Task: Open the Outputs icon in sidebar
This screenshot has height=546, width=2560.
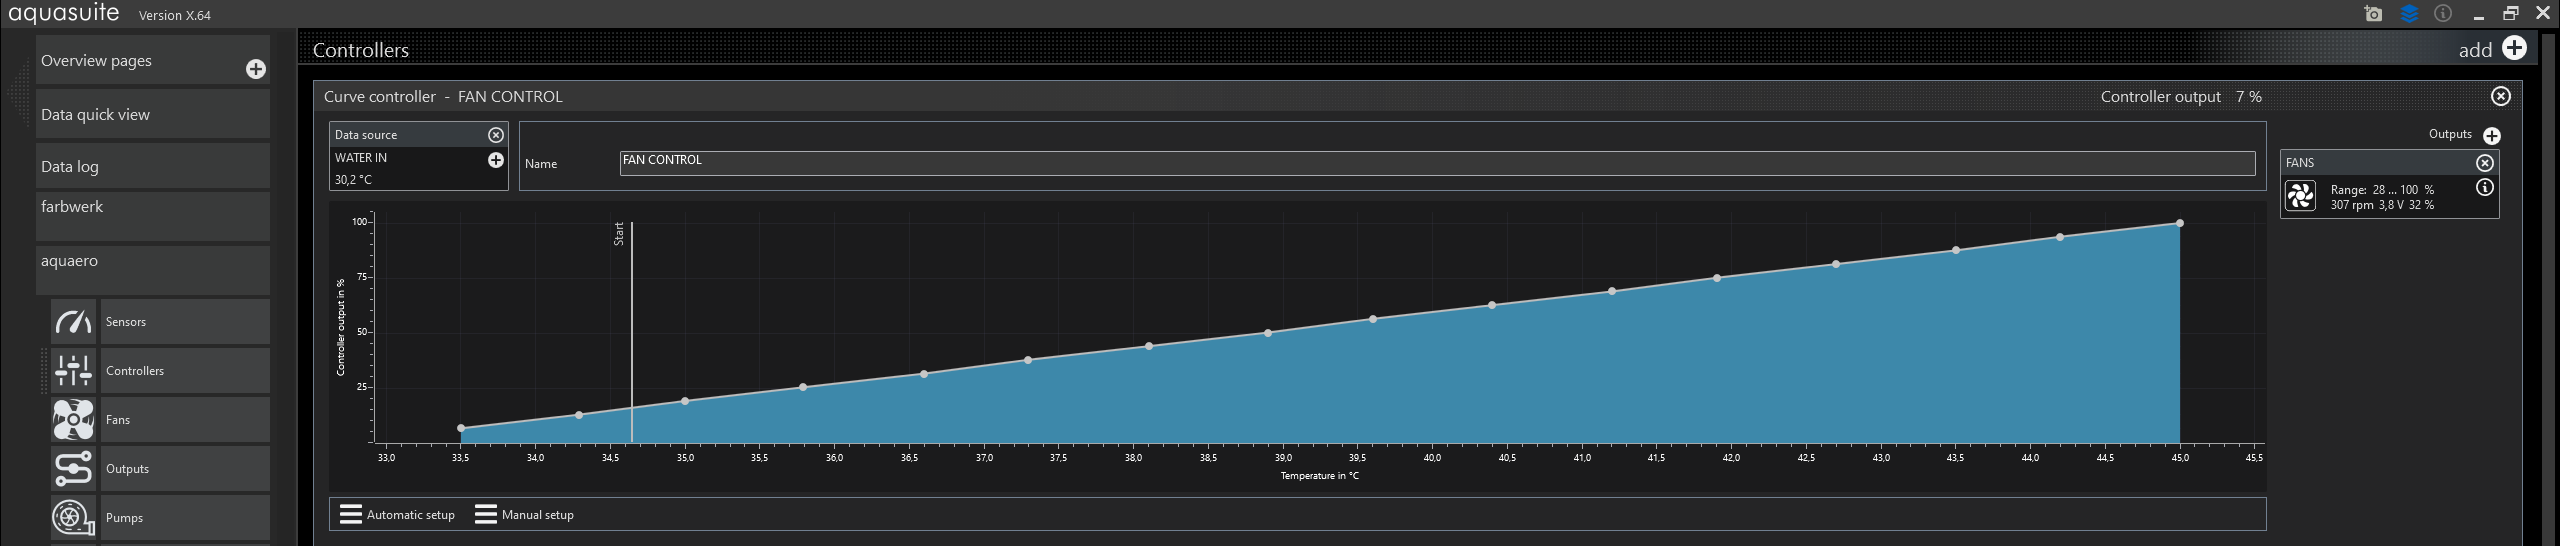Action: tap(74, 469)
